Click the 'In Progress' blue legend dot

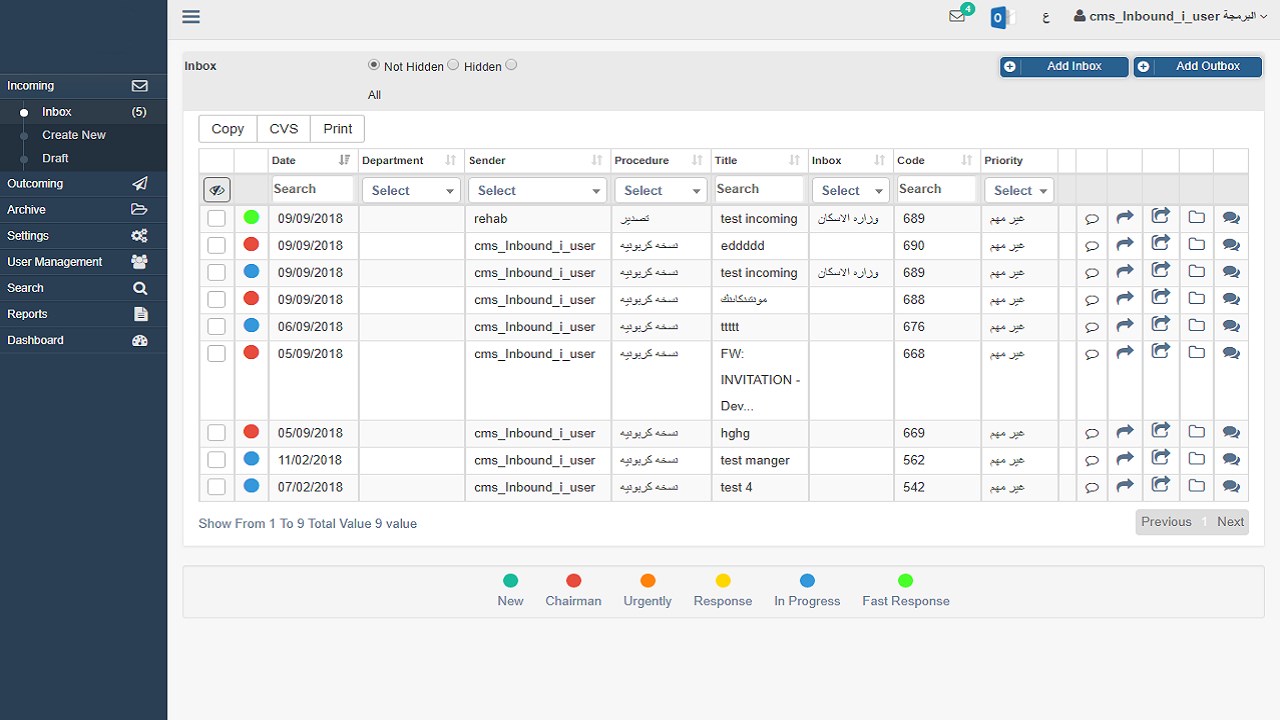(807, 581)
